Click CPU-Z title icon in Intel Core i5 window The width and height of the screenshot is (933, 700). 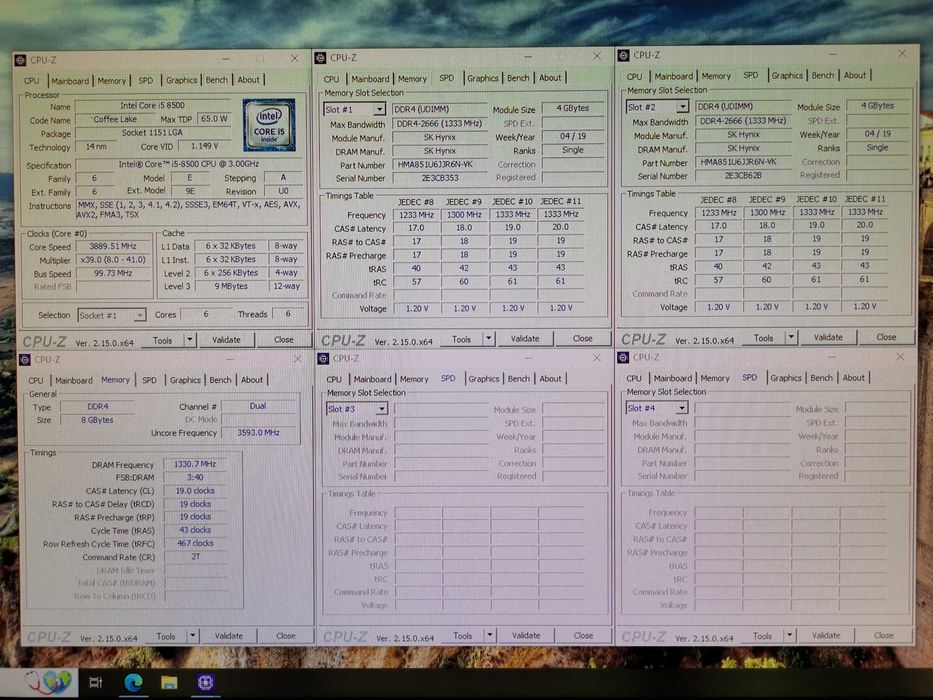[20, 60]
